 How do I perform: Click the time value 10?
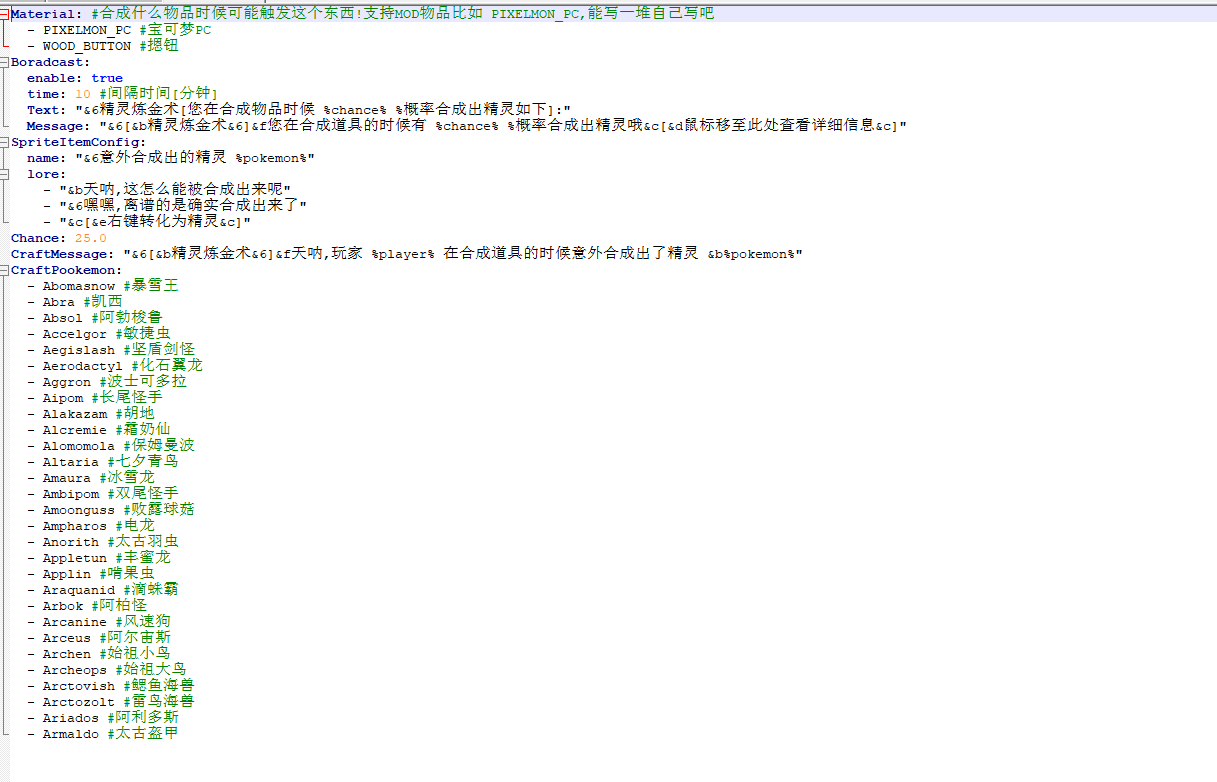point(83,94)
